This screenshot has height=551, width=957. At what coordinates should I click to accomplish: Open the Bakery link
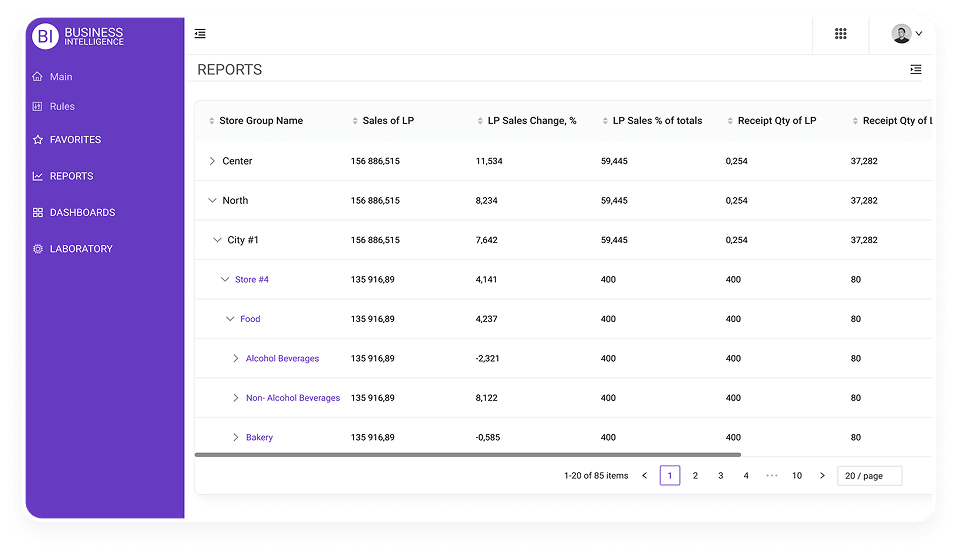click(x=259, y=438)
